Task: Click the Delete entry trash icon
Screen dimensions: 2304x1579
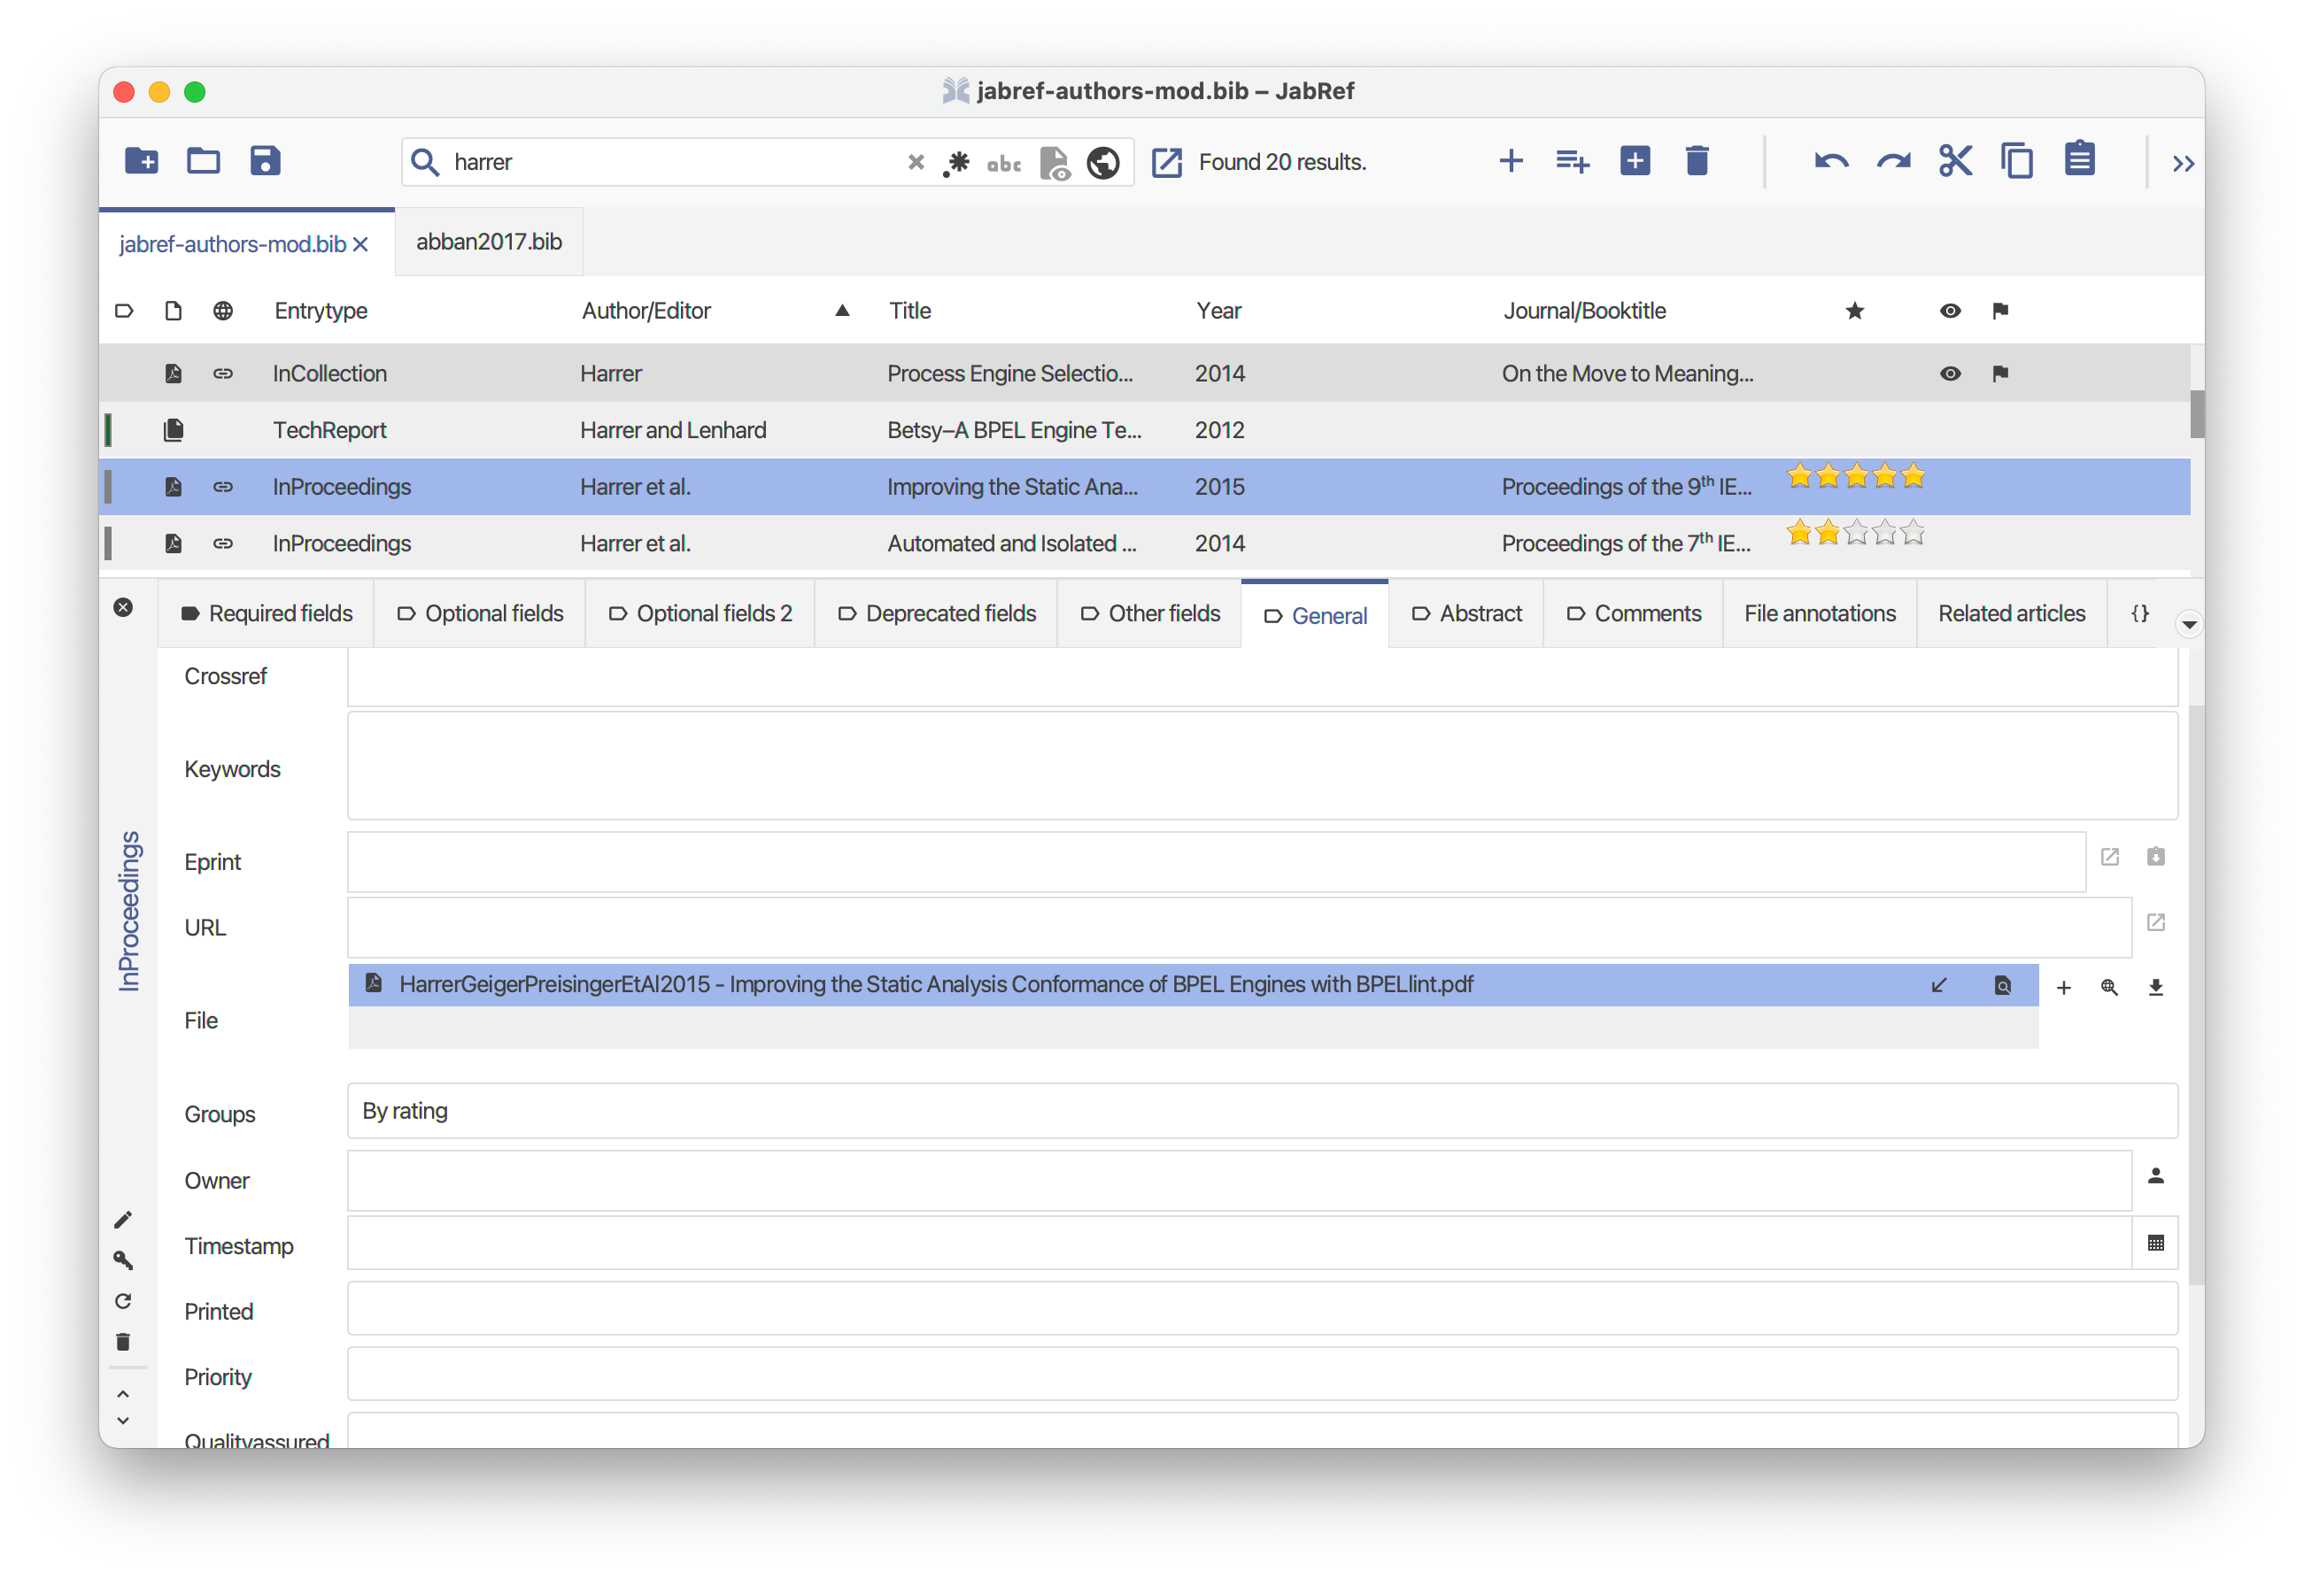Action: 1696,161
